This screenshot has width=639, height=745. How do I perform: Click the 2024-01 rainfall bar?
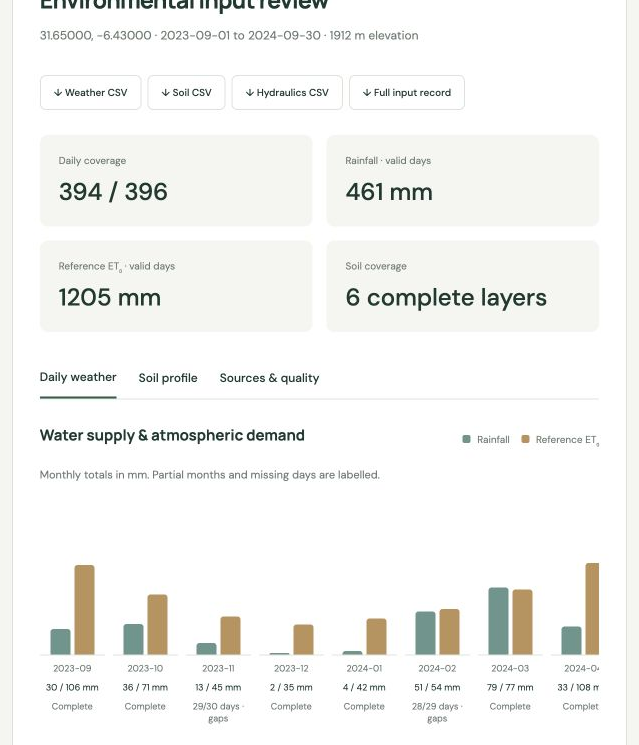353,653
